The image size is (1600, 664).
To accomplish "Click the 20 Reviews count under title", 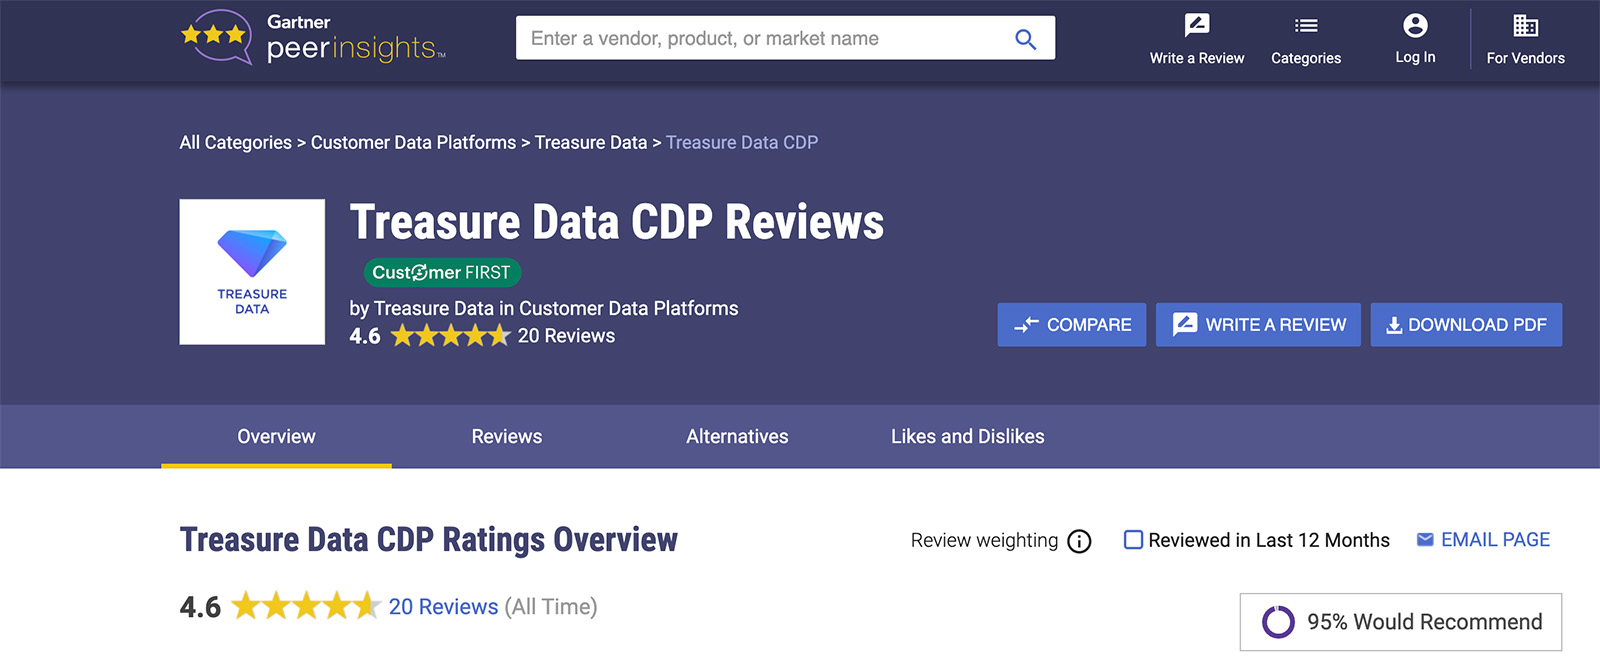I will [x=566, y=336].
